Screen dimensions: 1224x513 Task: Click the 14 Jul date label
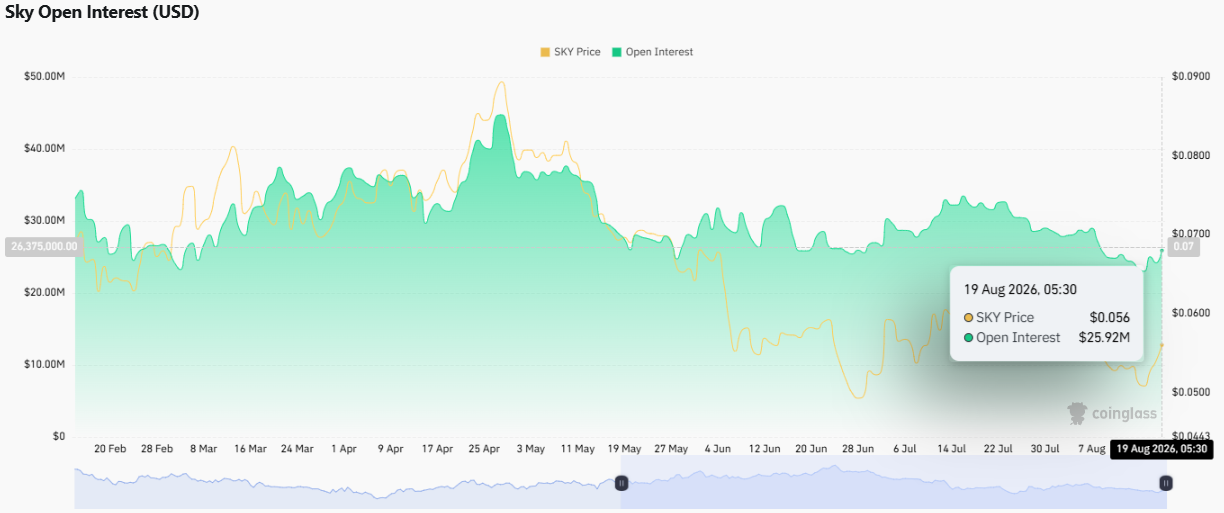click(x=951, y=449)
